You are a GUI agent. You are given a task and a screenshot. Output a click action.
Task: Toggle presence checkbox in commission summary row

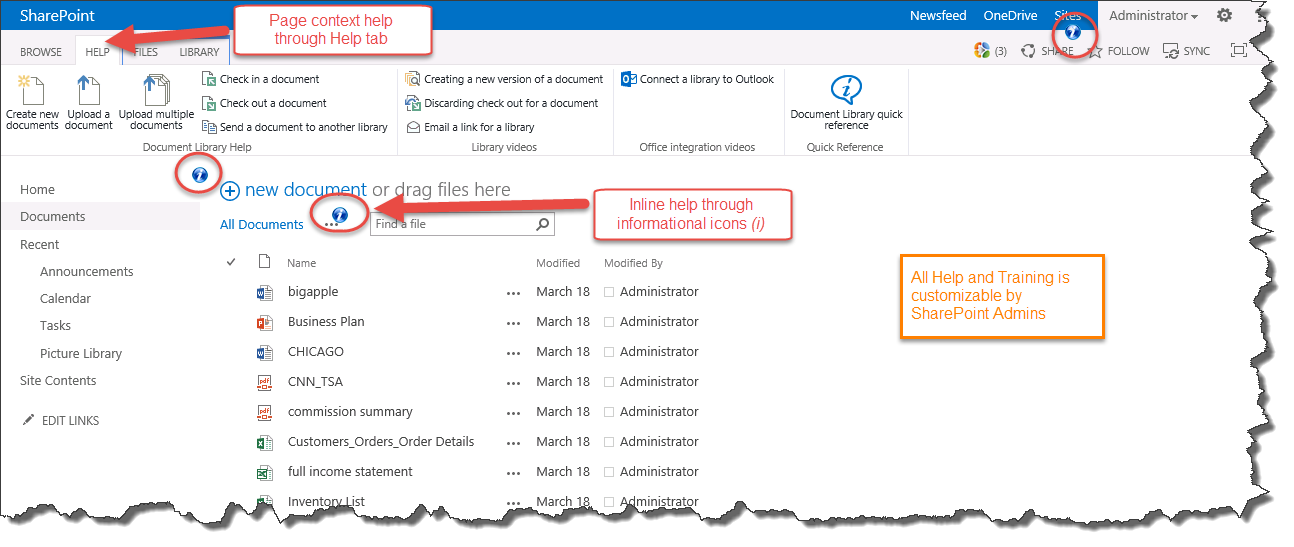coord(609,412)
